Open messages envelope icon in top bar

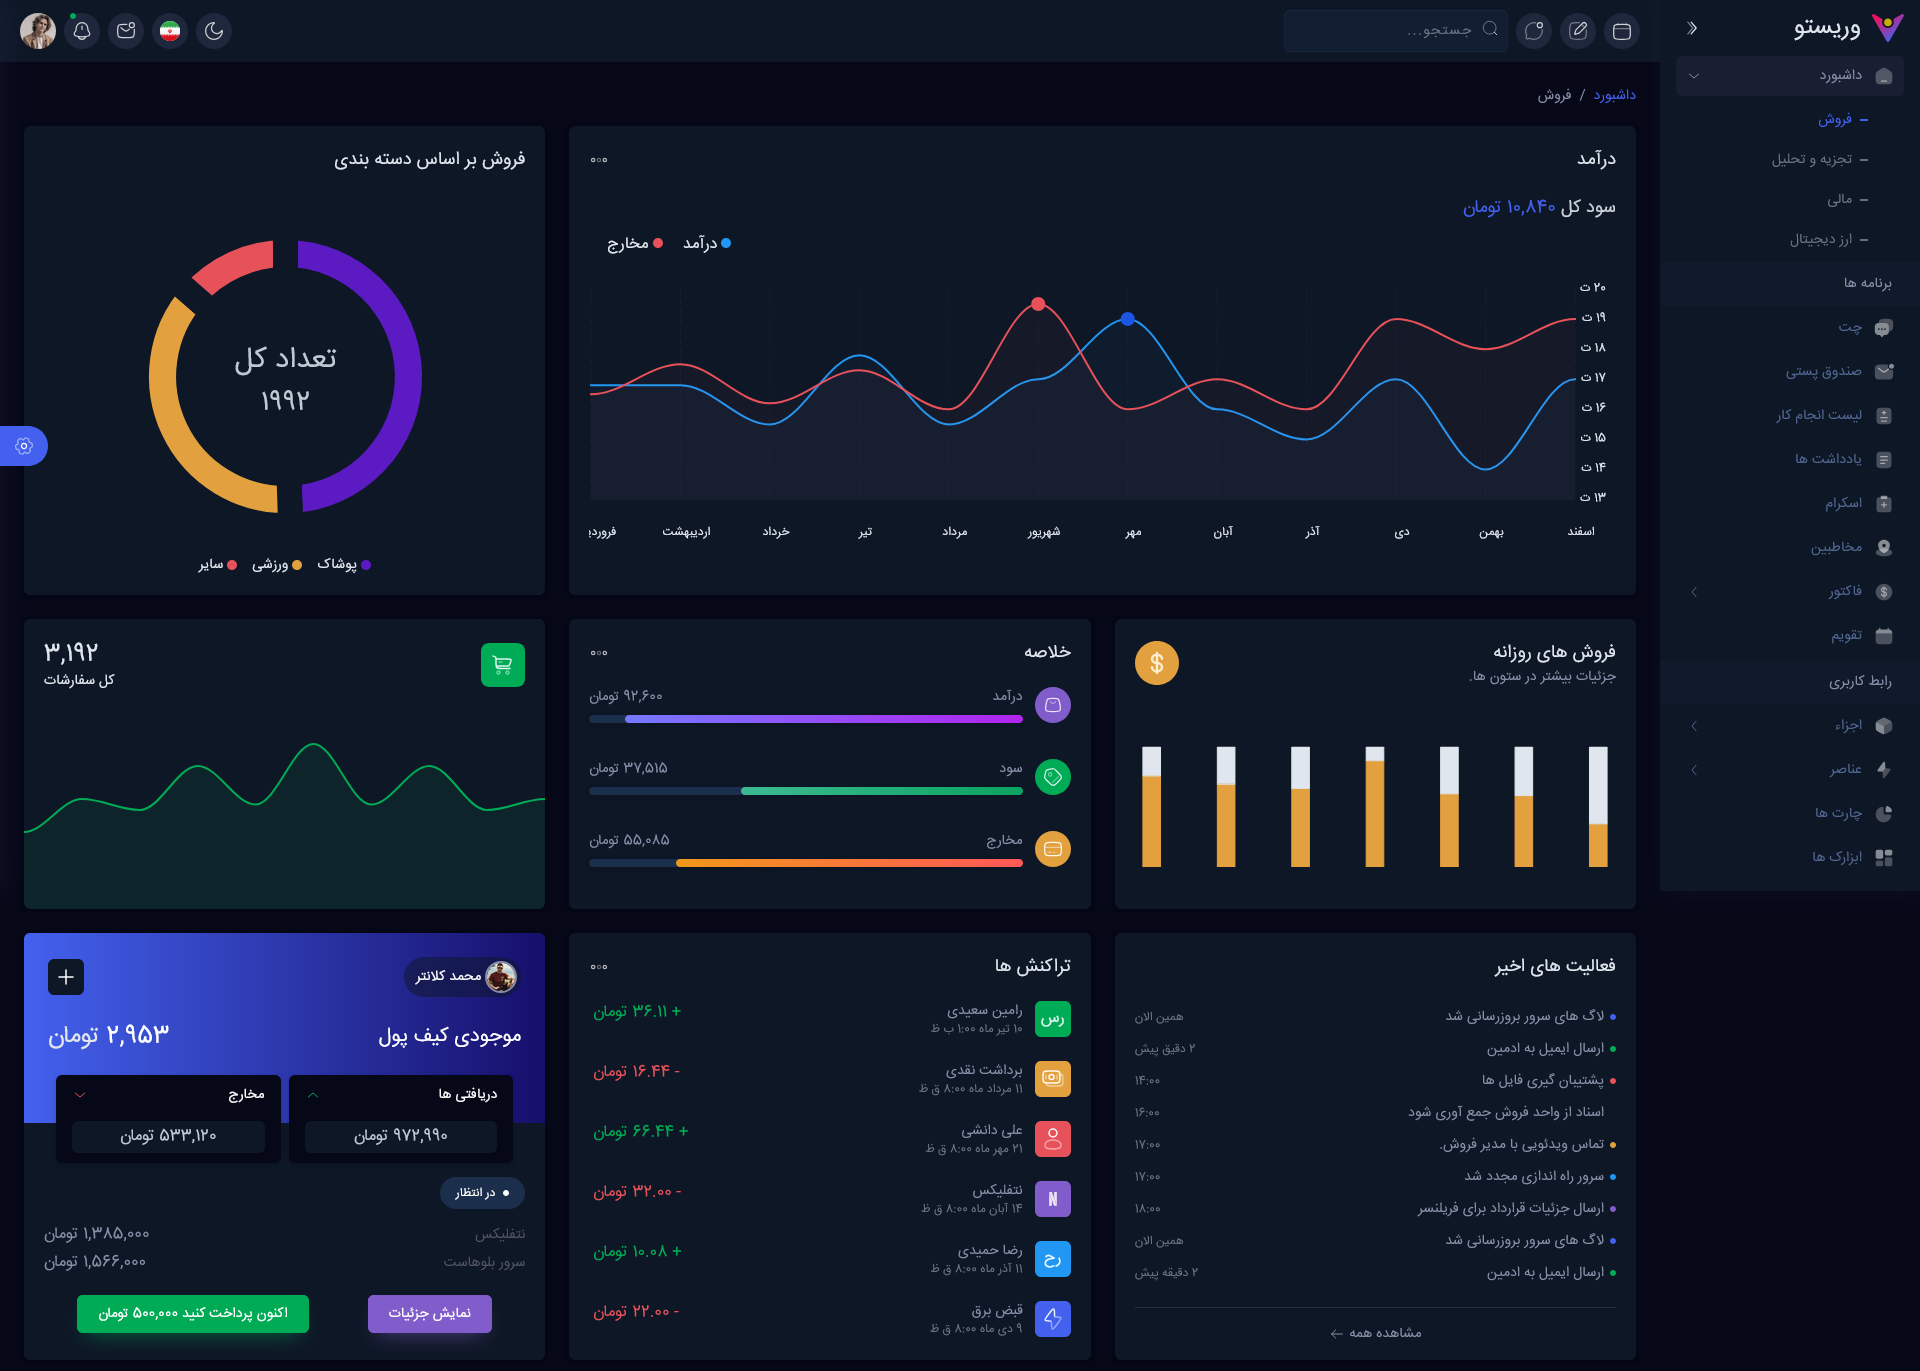coord(126,31)
